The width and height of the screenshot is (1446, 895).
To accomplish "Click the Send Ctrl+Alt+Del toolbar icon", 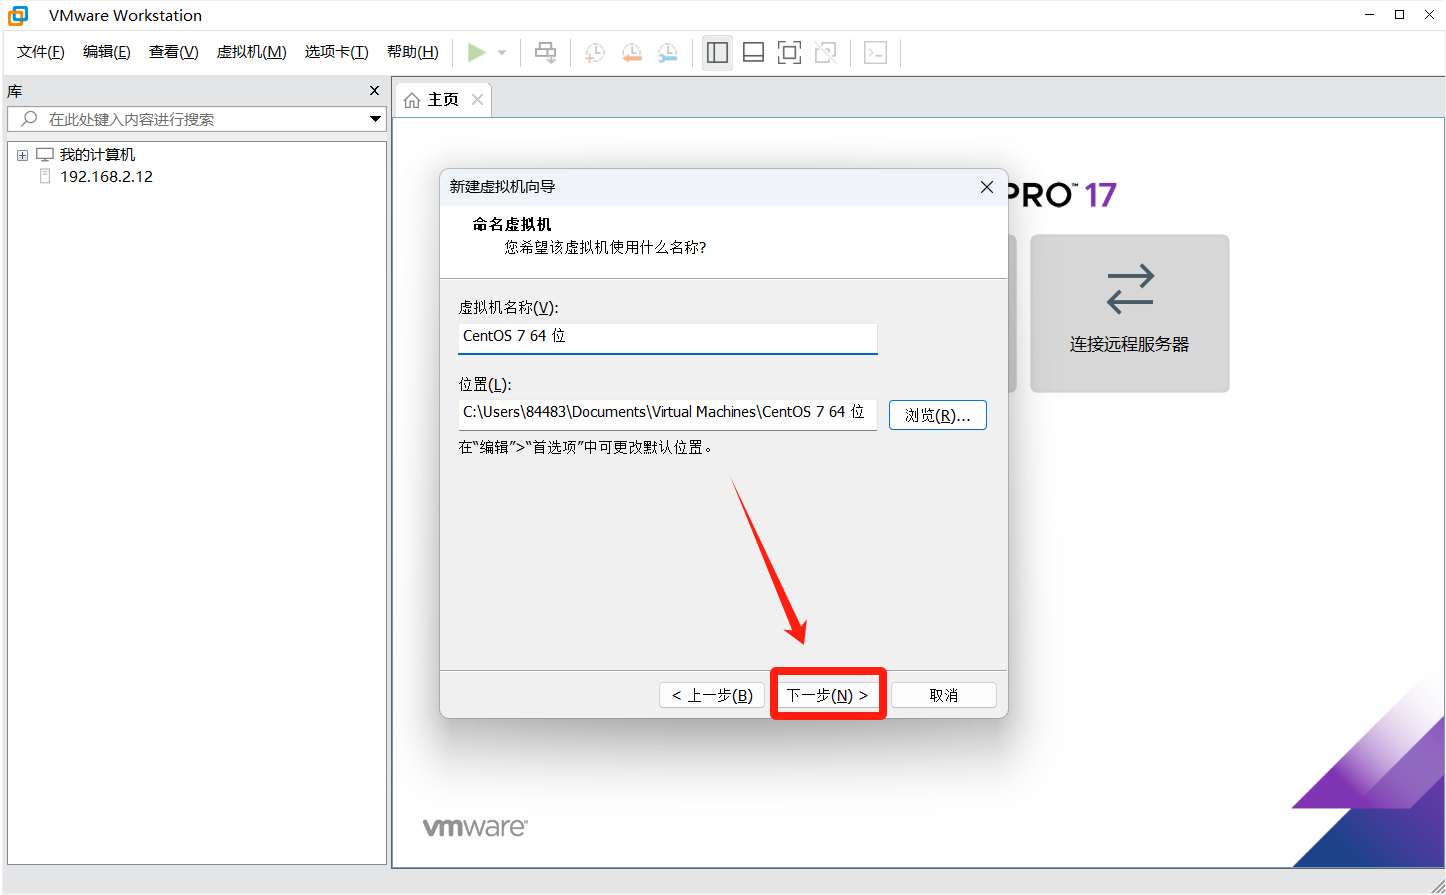I will (545, 53).
